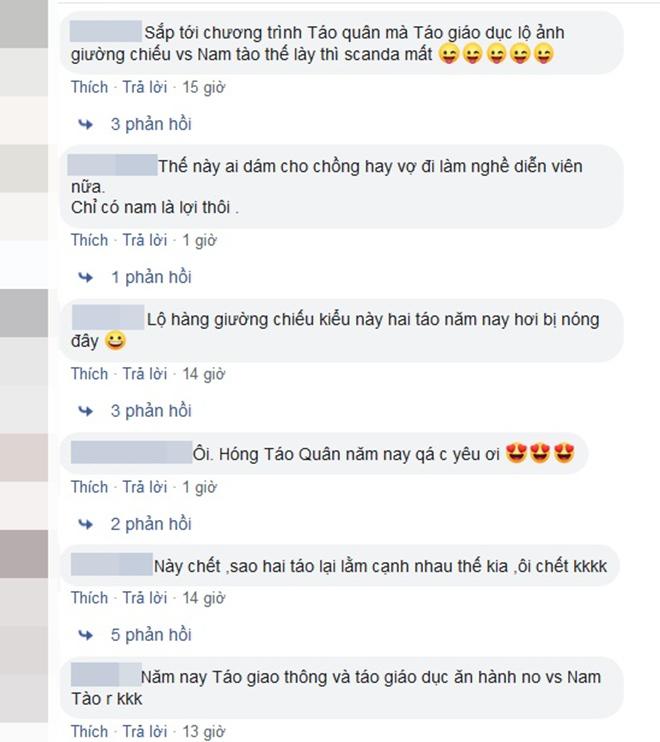
Task: Click reply arrow icon beside '1 phản hồi'
Action: [x=86, y=277]
